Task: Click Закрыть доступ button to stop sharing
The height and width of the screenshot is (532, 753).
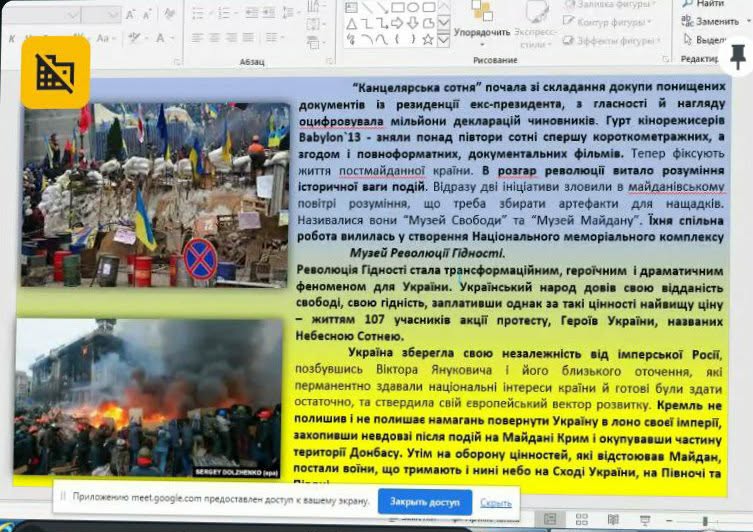Action: click(x=424, y=502)
